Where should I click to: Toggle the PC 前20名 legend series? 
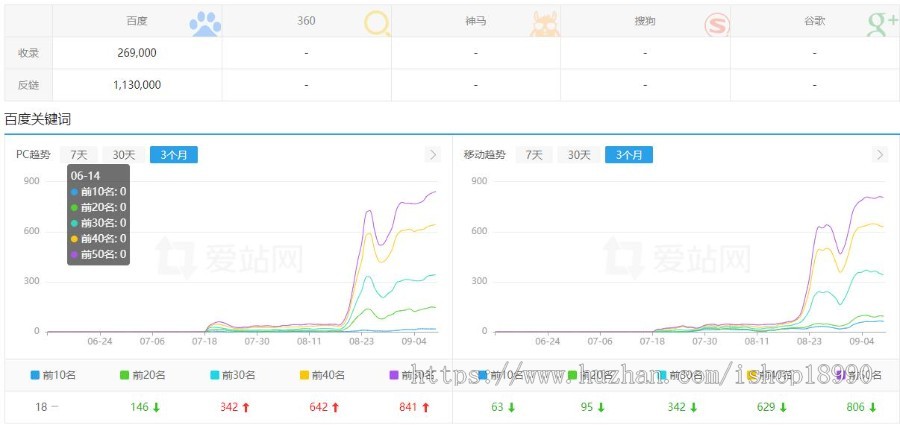(x=142, y=376)
